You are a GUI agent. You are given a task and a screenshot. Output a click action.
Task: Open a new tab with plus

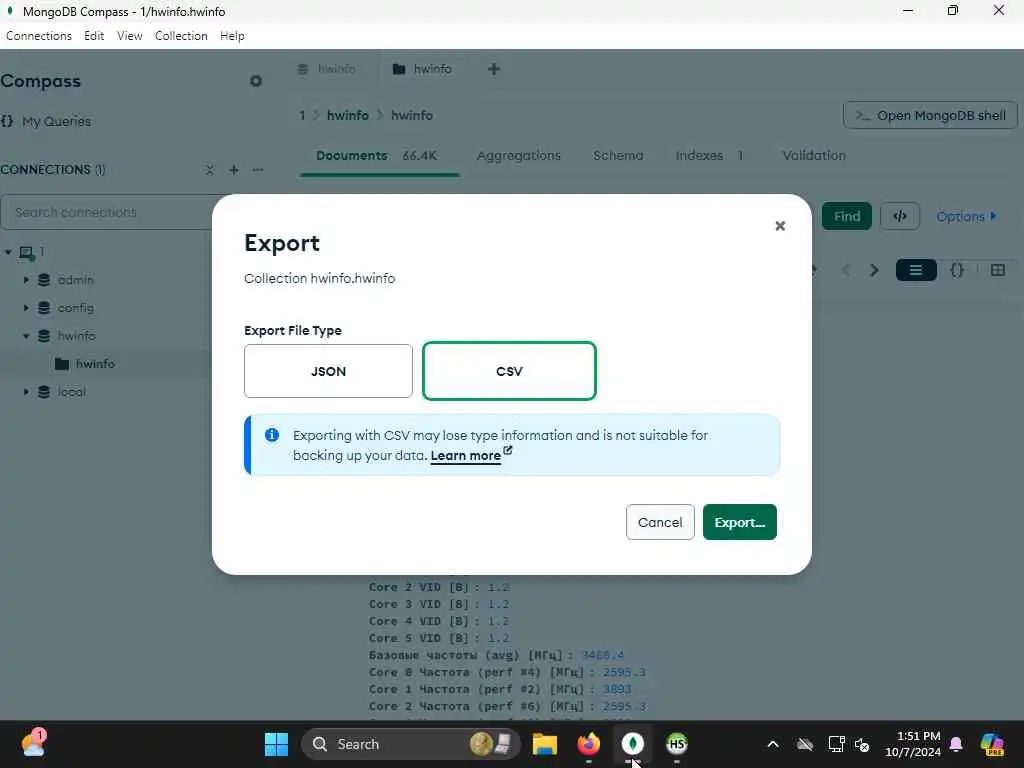494,69
